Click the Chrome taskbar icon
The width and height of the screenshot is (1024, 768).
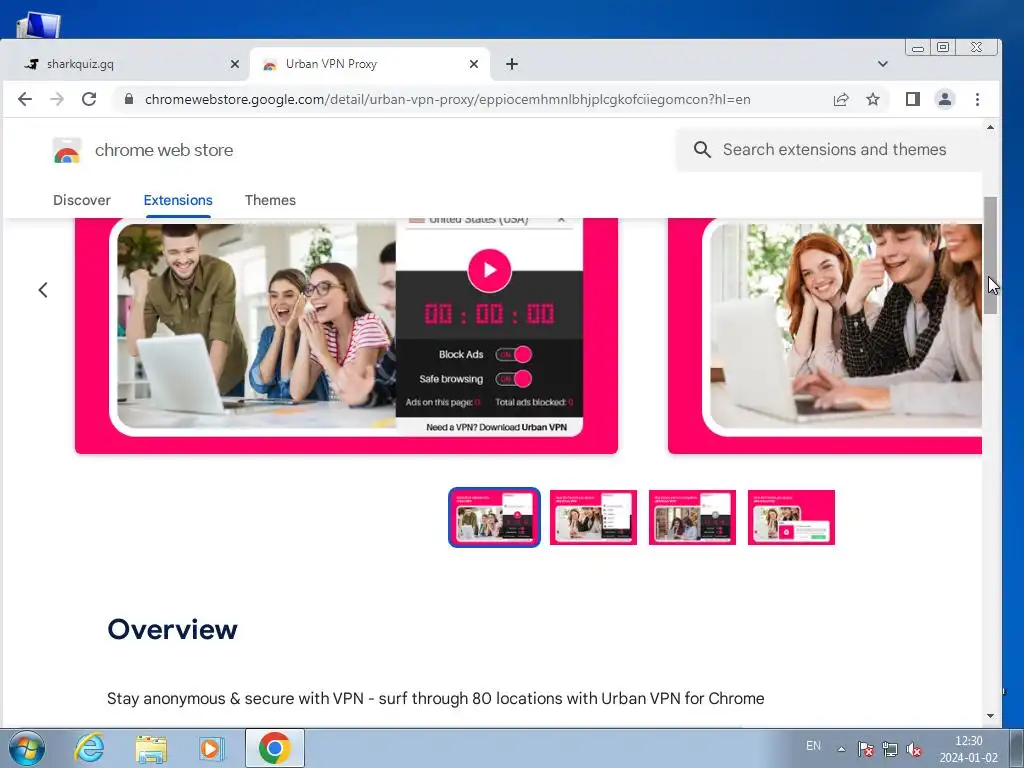pos(274,748)
